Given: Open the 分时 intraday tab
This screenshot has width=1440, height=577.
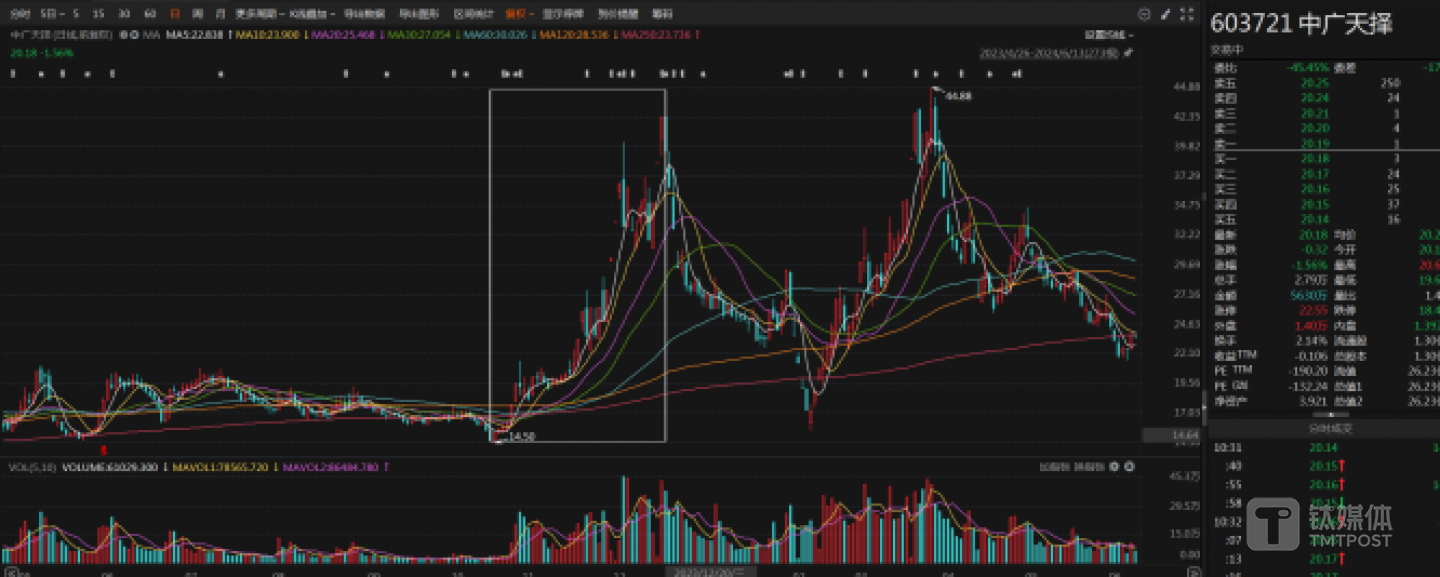Looking at the screenshot, I should (x=20, y=14).
